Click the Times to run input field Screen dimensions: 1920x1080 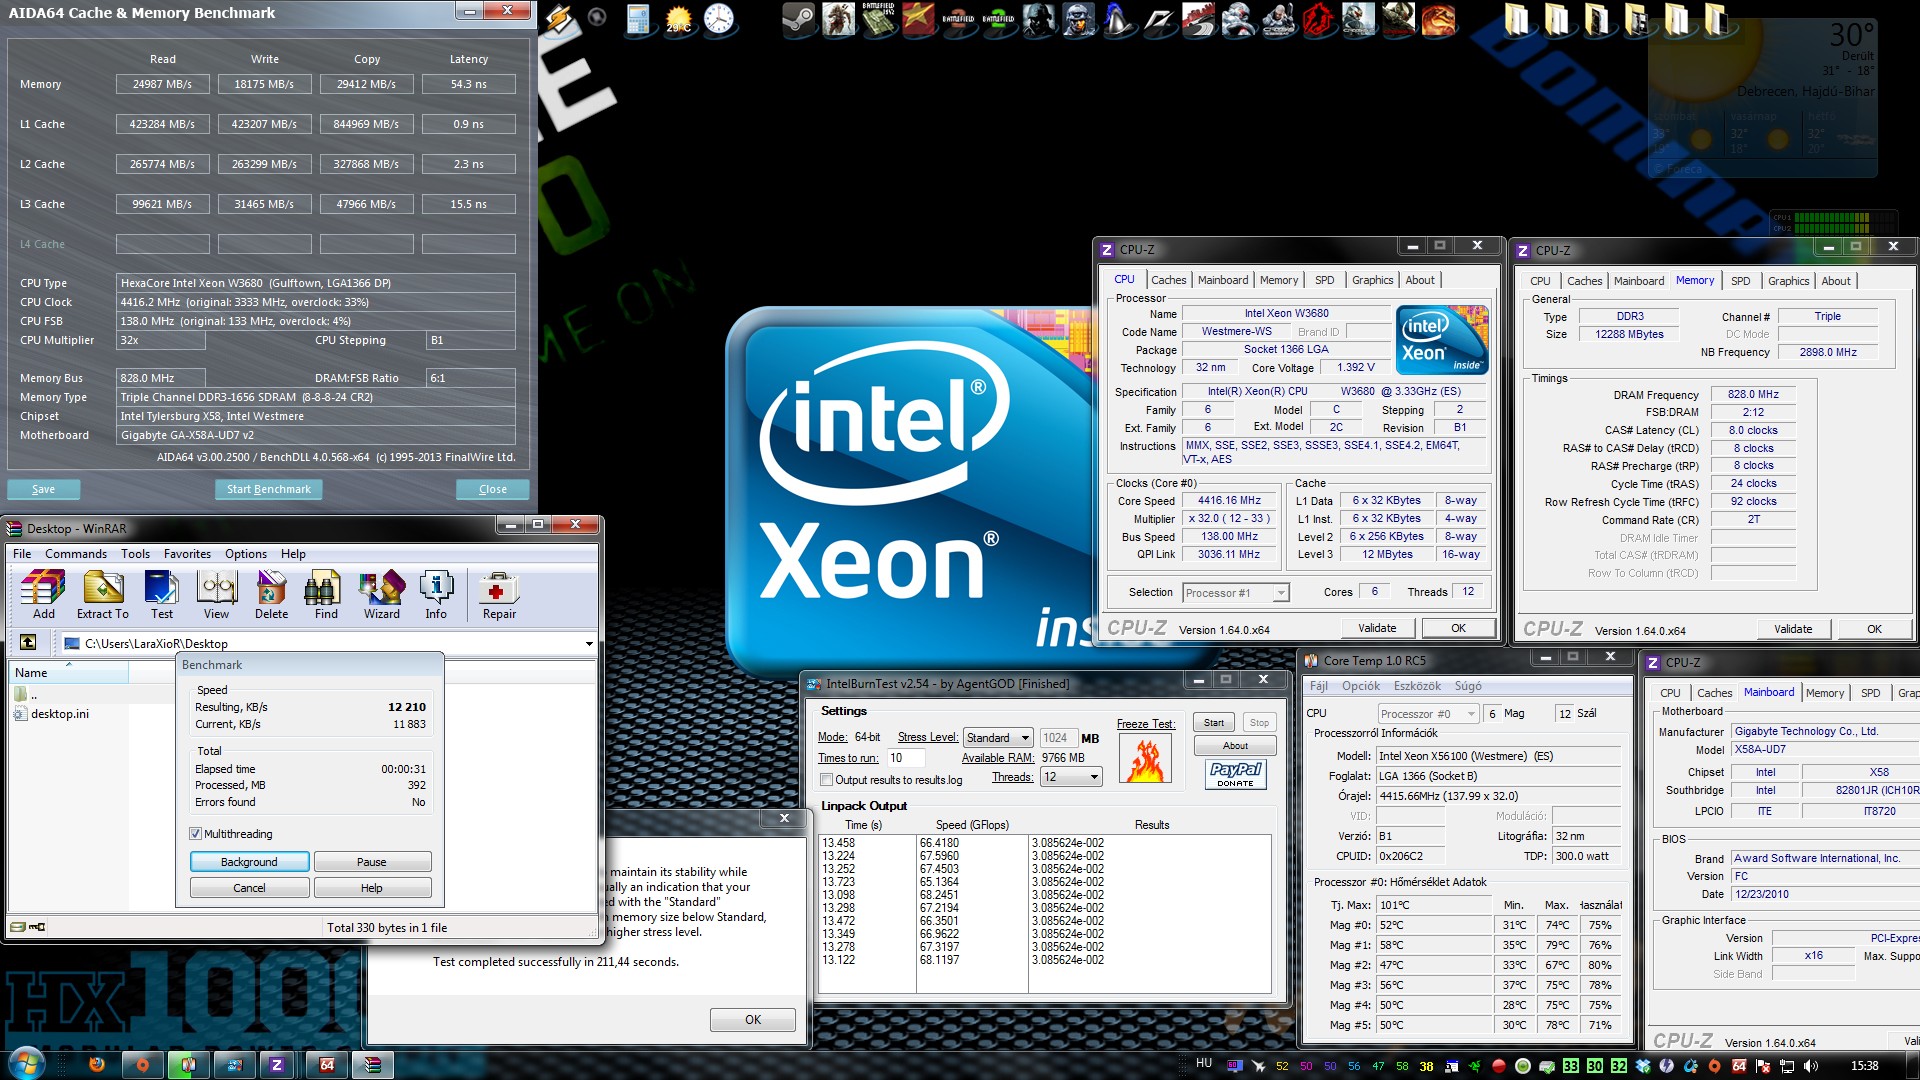pyautogui.click(x=905, y=758)
